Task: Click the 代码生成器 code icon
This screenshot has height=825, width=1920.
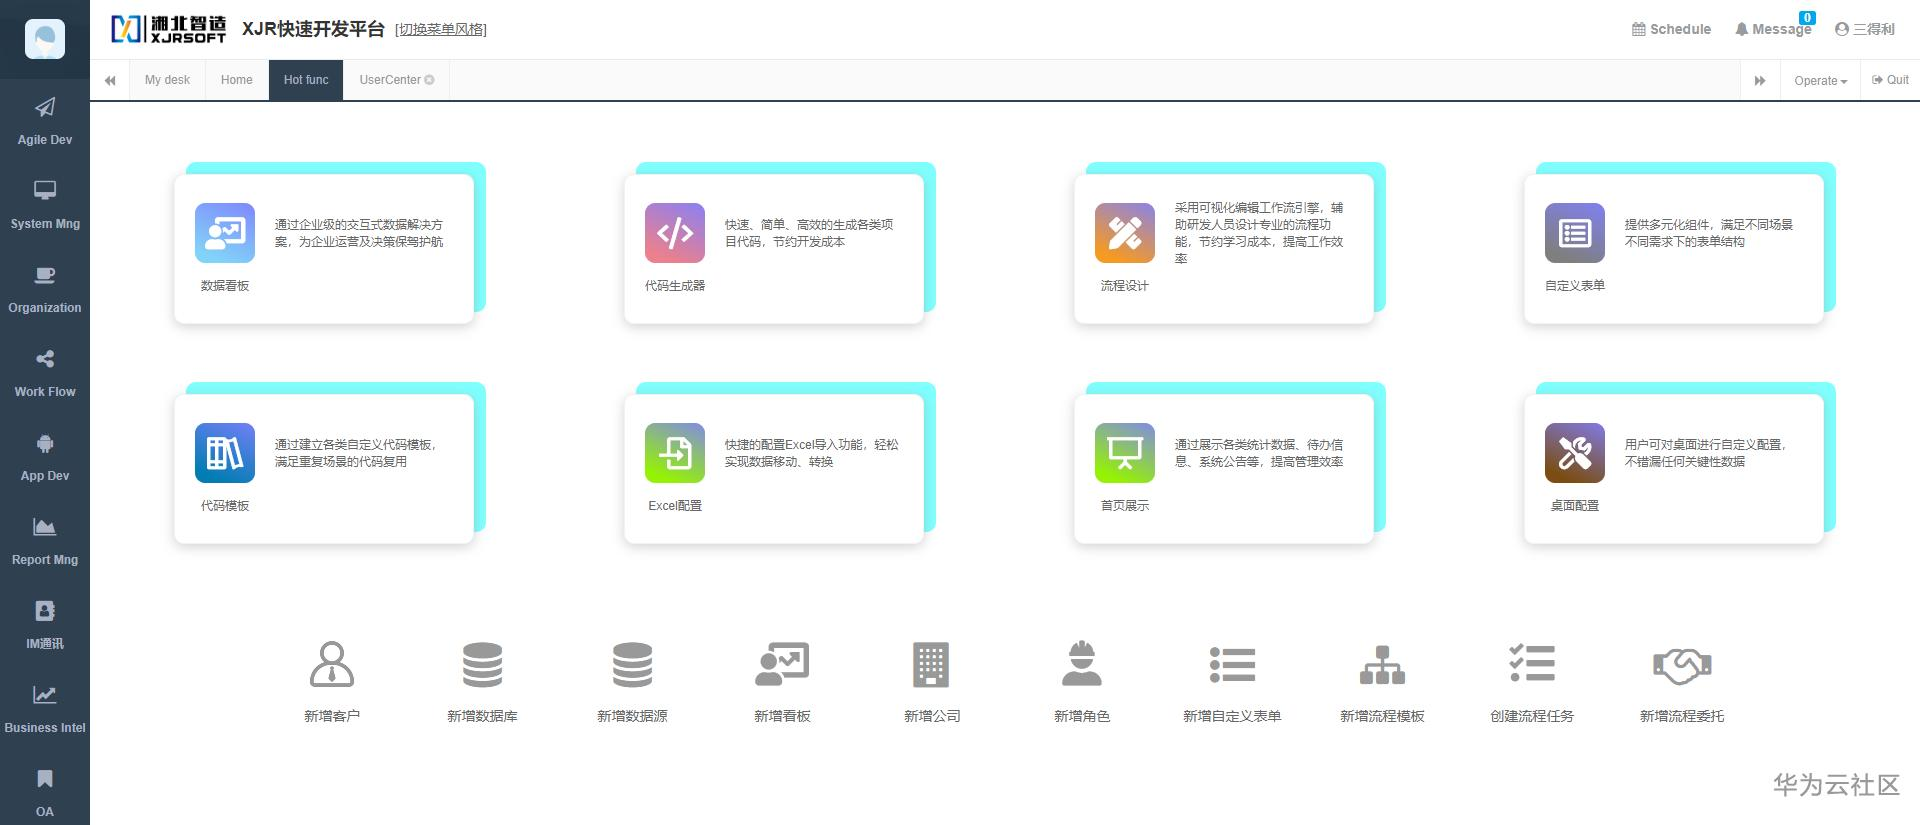Action: pyautogui.click(x=675, y=233)
